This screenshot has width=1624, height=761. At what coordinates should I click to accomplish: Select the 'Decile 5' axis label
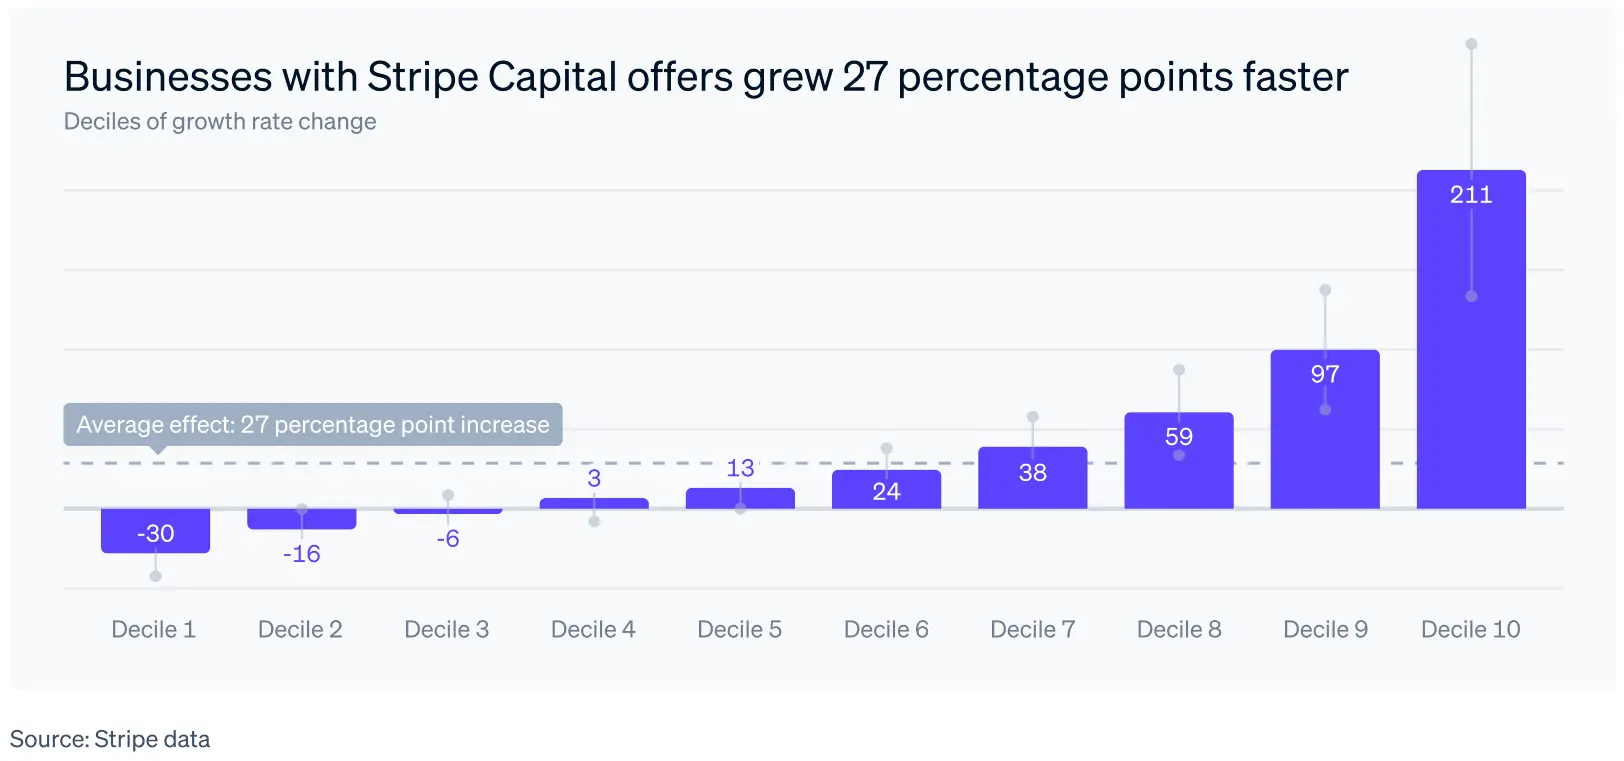click(x=739, y=629)
